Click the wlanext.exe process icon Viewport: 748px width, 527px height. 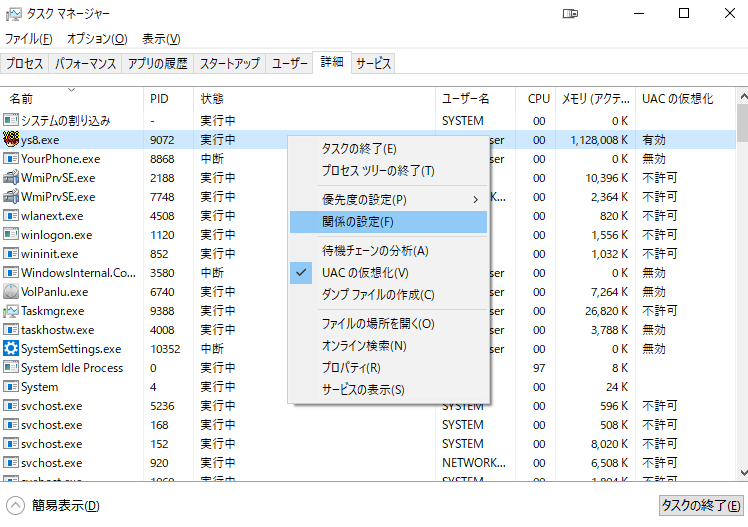(x=10, y=216)
